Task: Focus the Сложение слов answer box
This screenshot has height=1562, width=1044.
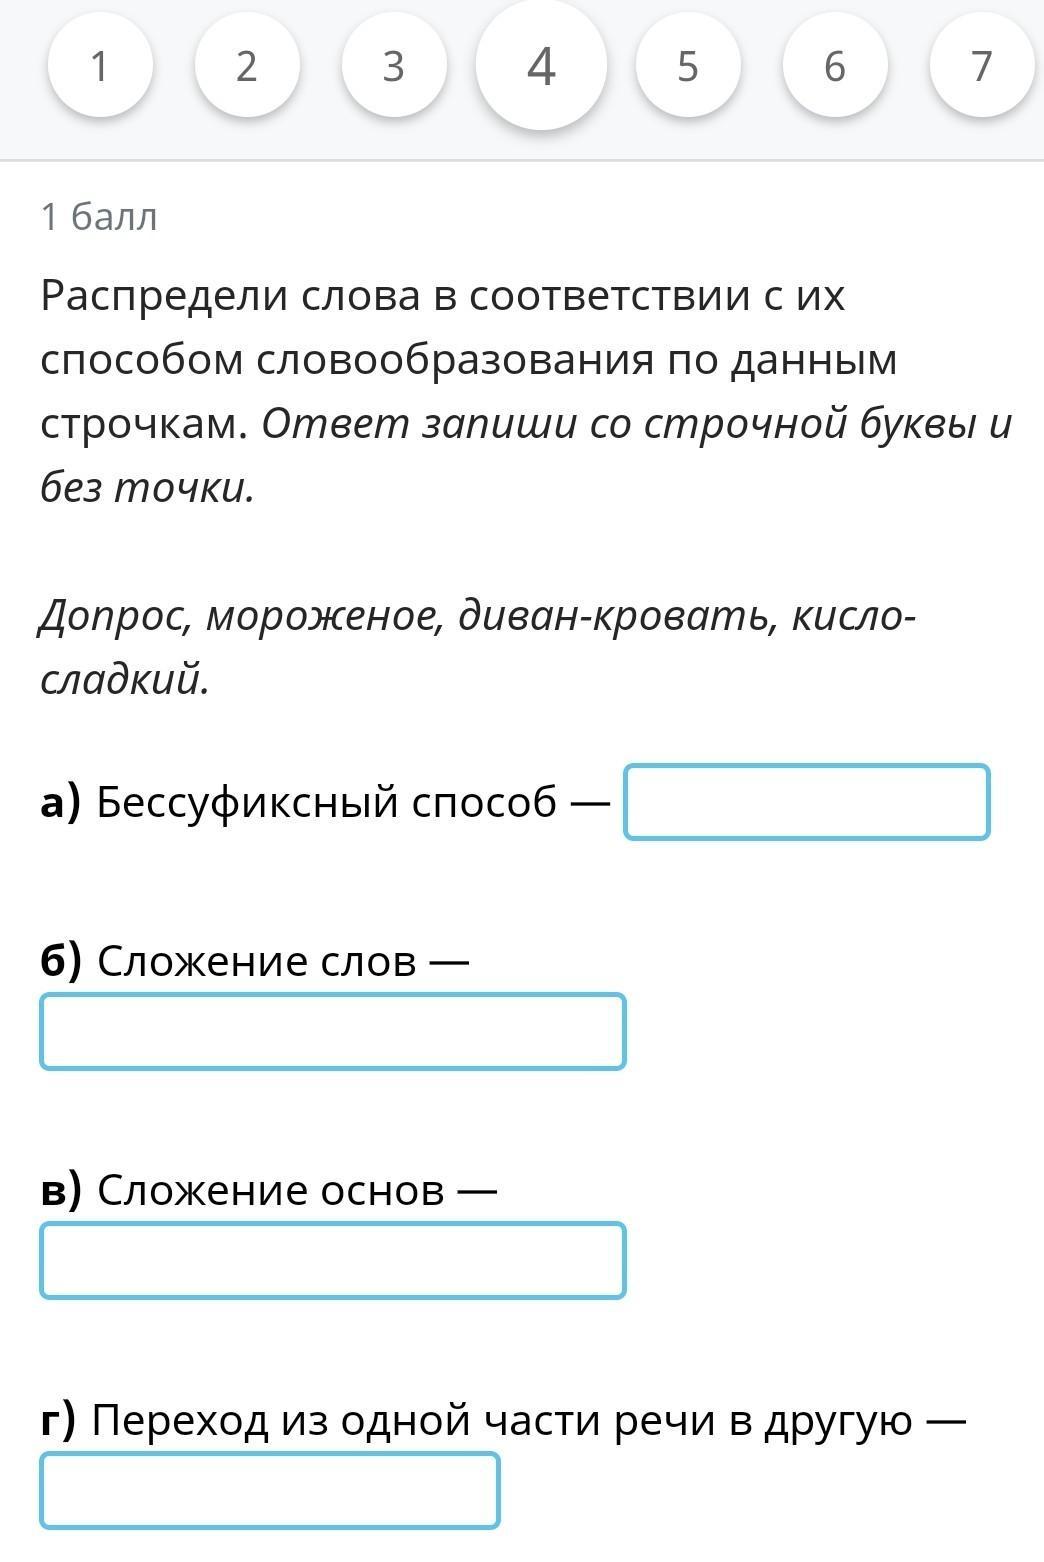Action: [332, 1031]
